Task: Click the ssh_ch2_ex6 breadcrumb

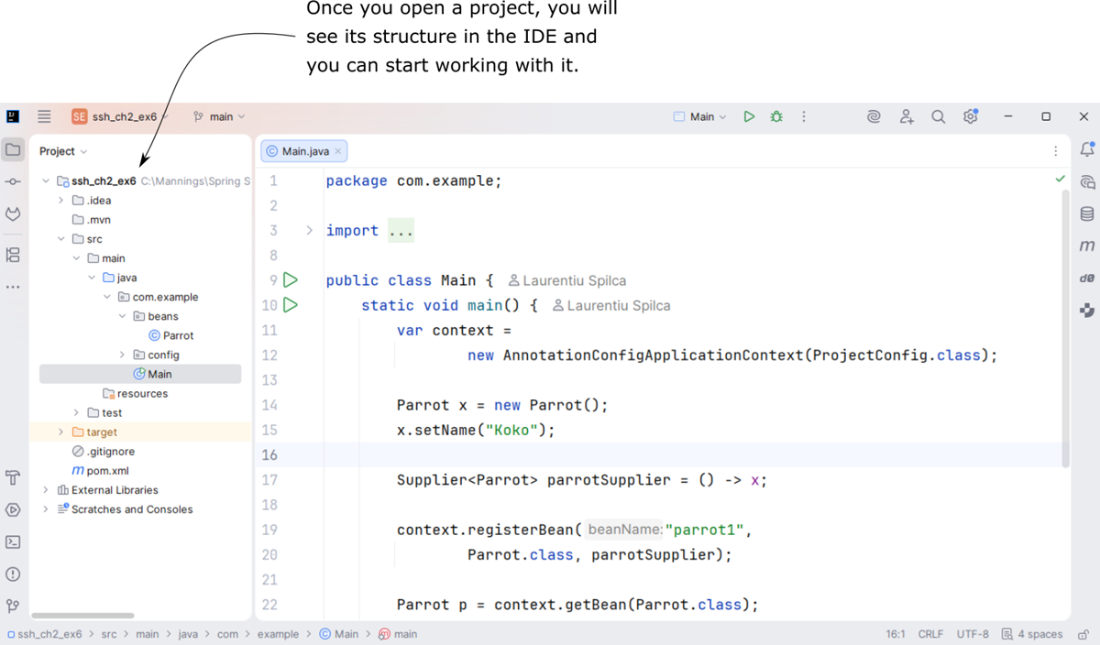Action: (44, 634)
